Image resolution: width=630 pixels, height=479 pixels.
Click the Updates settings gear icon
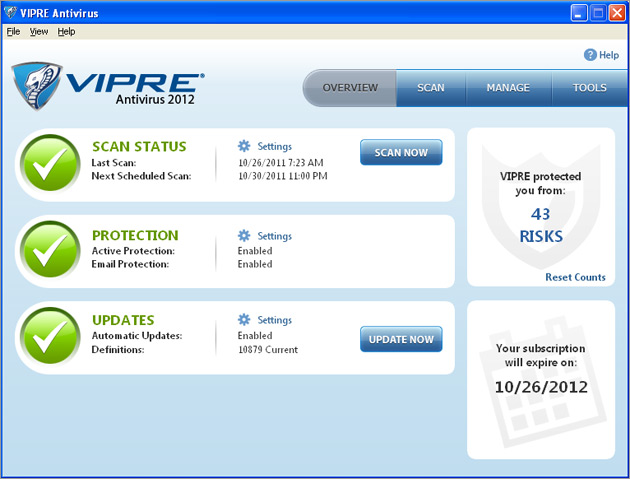(244, 319)
